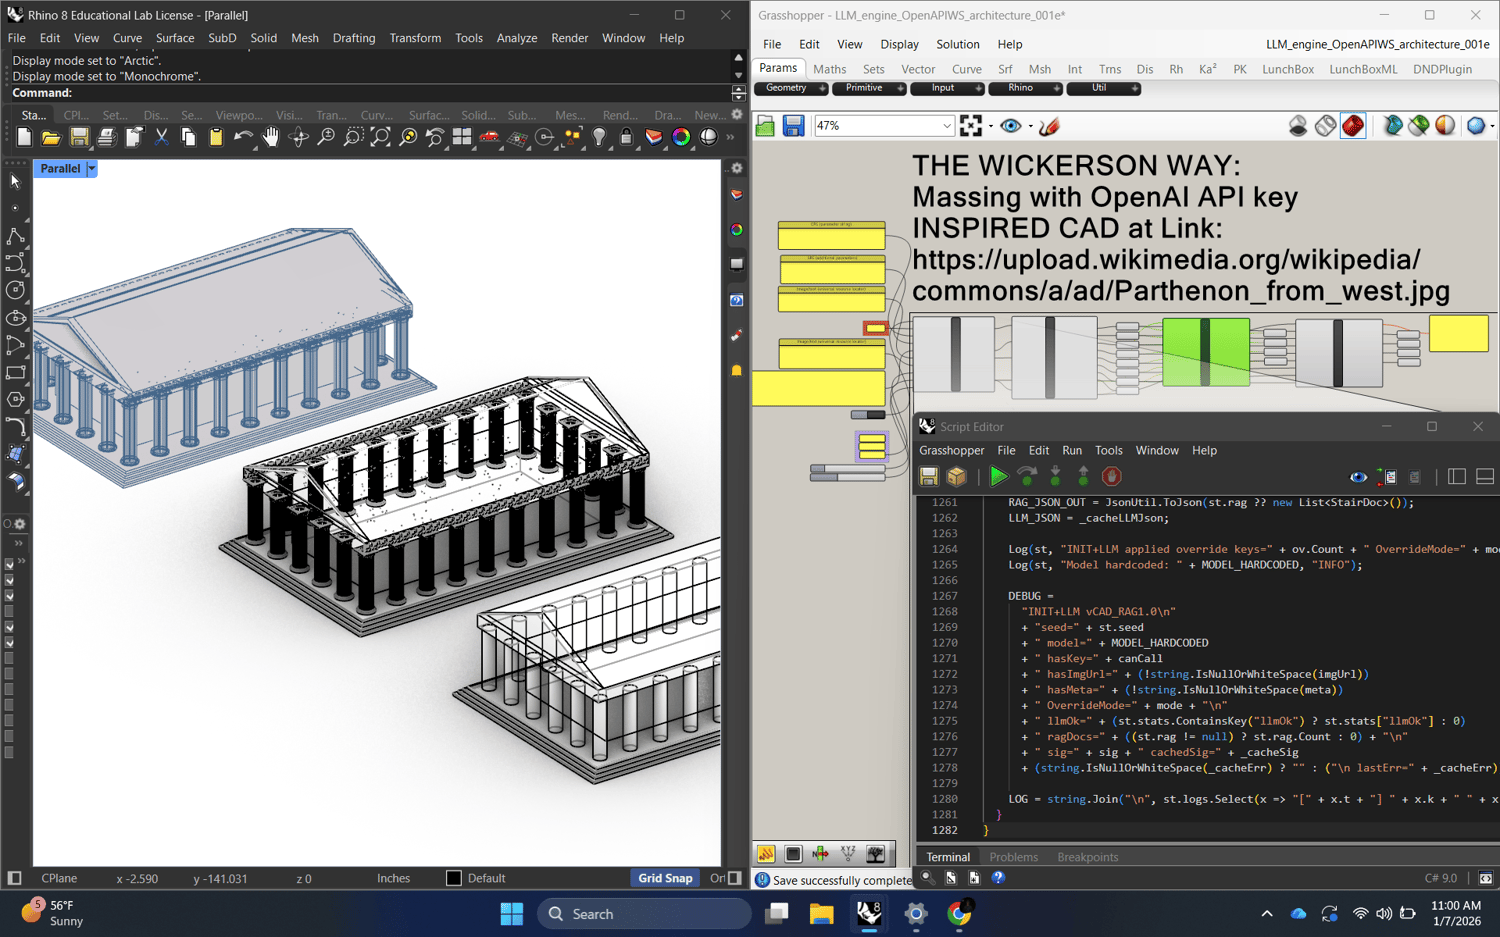Click the Default layer swatch in Rhino status bar
The height and width of the screenshot is (937, 1500).
453,878
